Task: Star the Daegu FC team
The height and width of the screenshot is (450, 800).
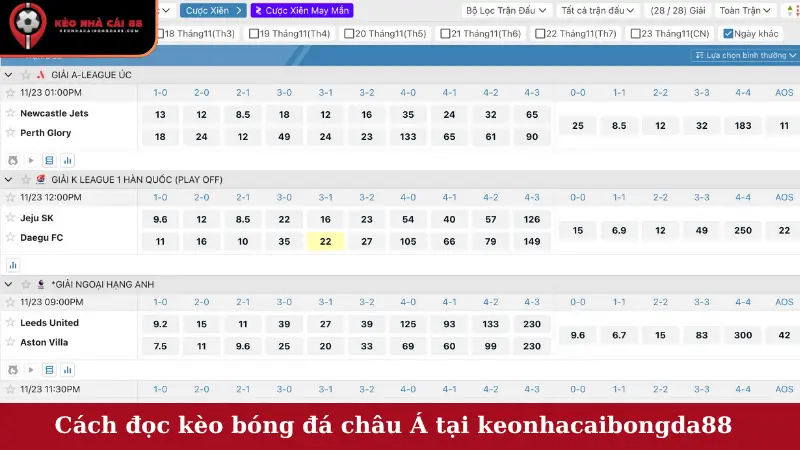Action: [x=10, y=237]
